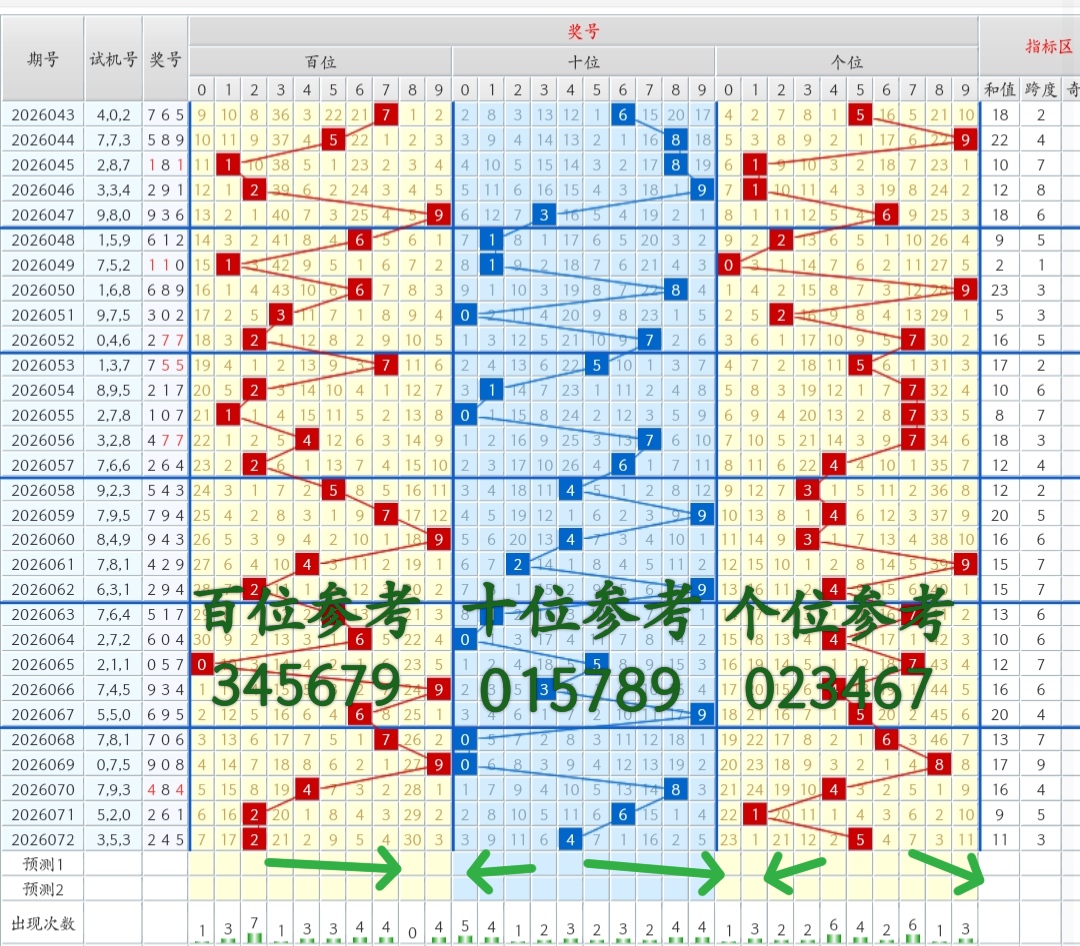This screenshot has width=1080, height=946.
Task: Toggle highlight on 奖号 765 for 期号 2026043
Action: 163,114
